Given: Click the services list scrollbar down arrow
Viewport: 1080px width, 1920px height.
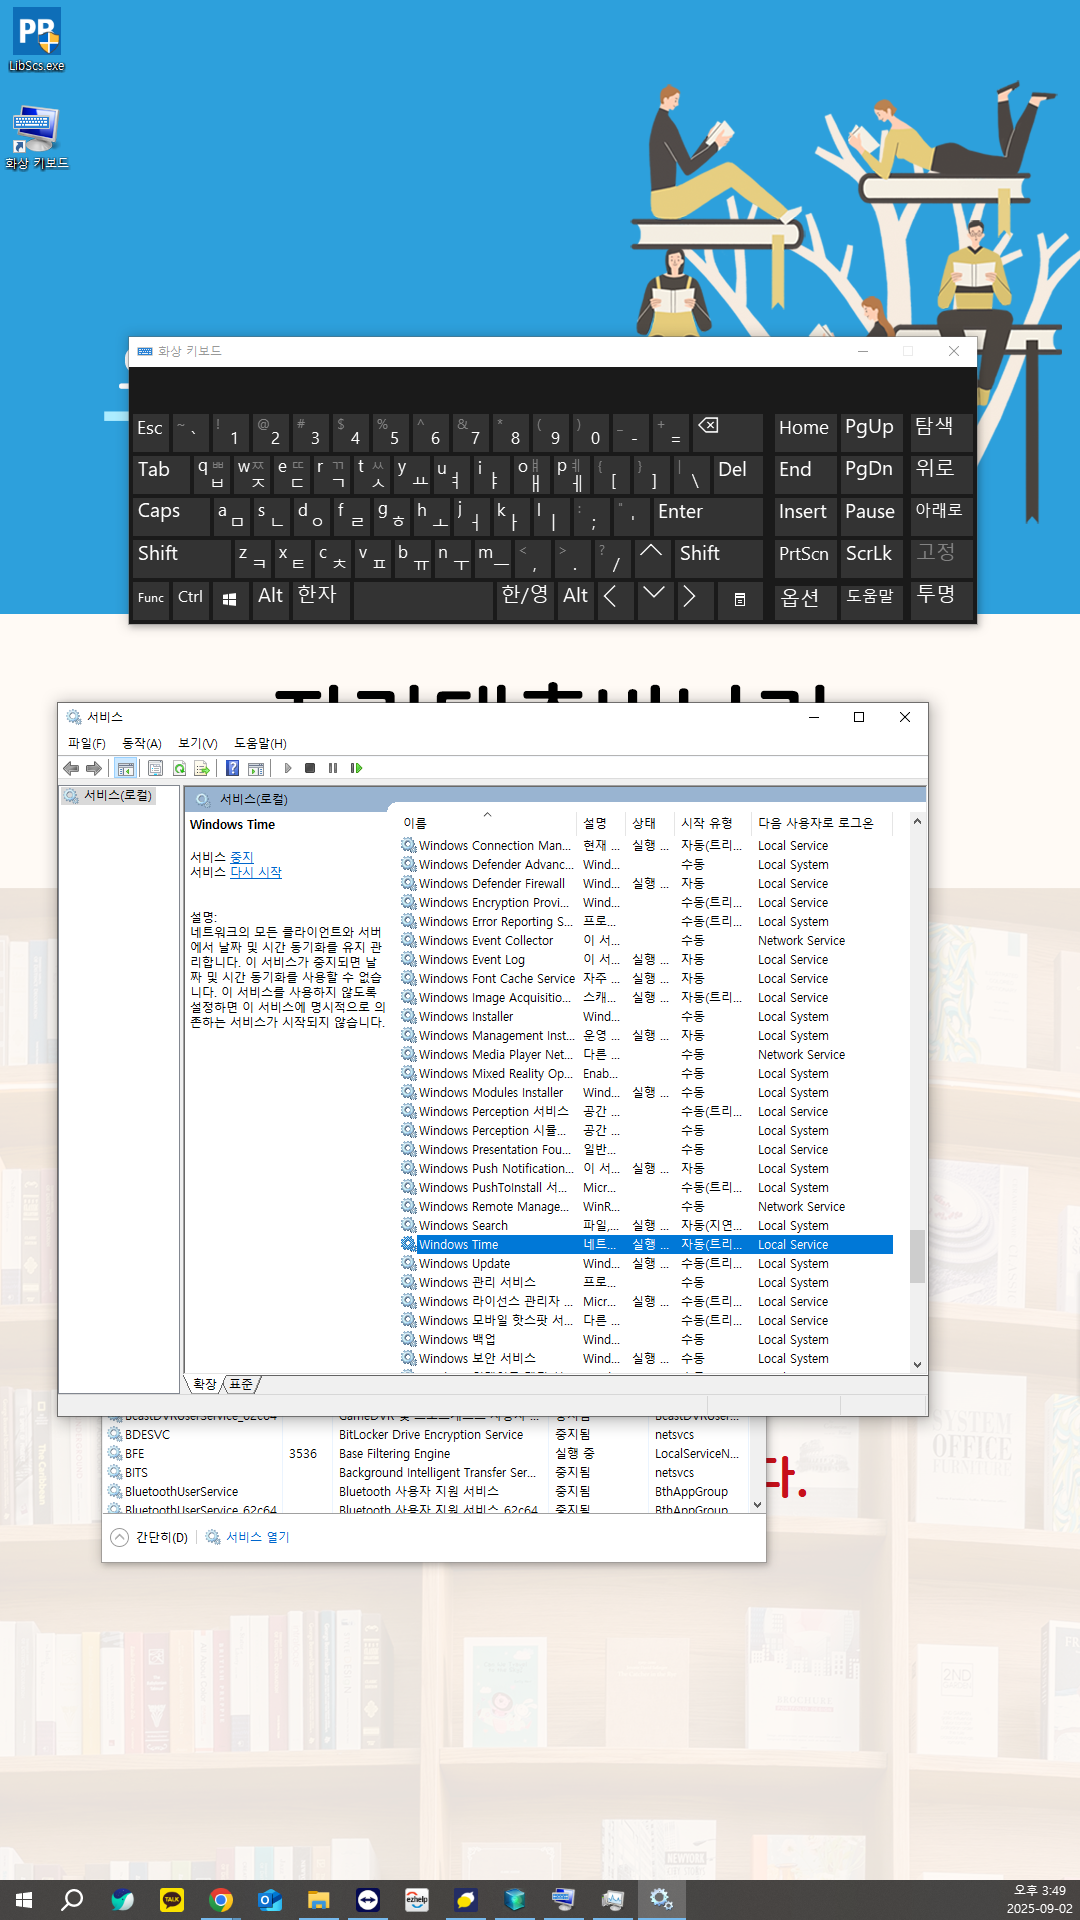Looking at the screenshot, I should pyautogui.click(x=917, y=1364).
